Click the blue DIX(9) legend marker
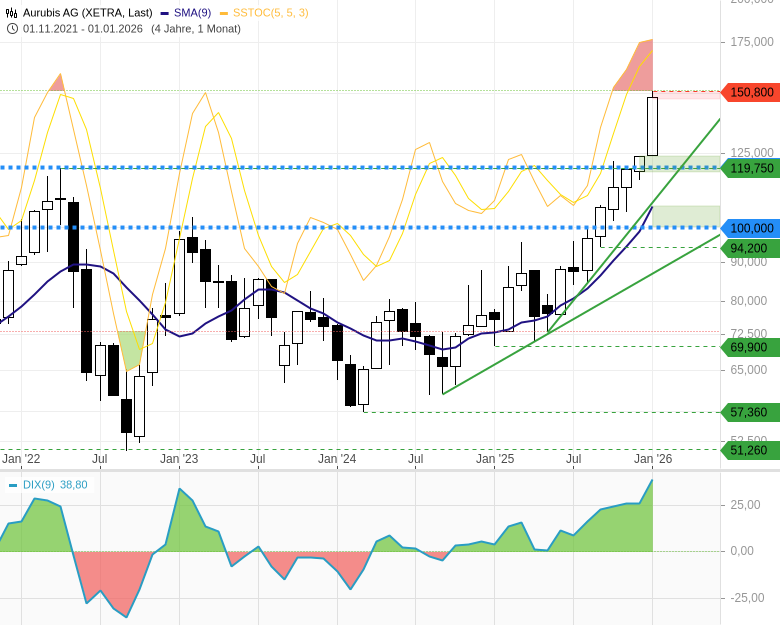 coord(13,485)
